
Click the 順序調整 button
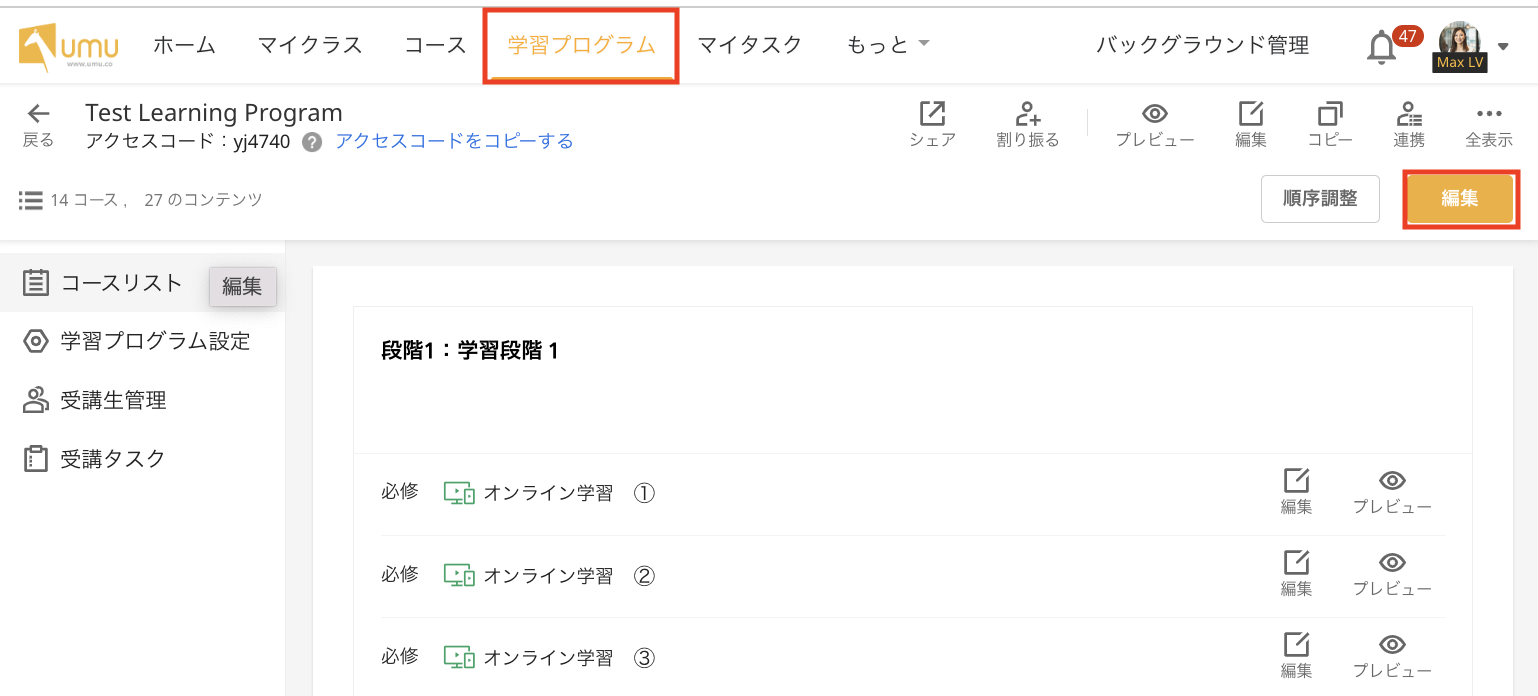[1320, 198]
